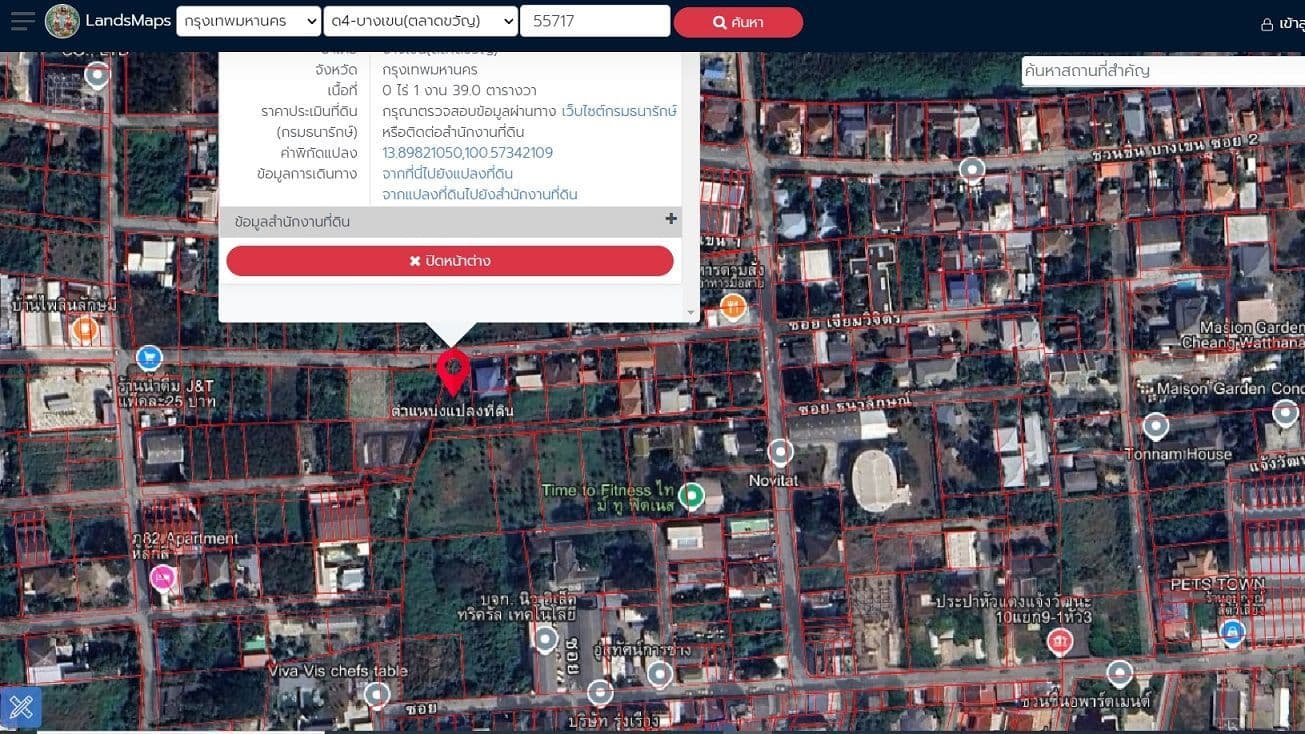Select the Time to Fitness green marker

pos(690,494)
